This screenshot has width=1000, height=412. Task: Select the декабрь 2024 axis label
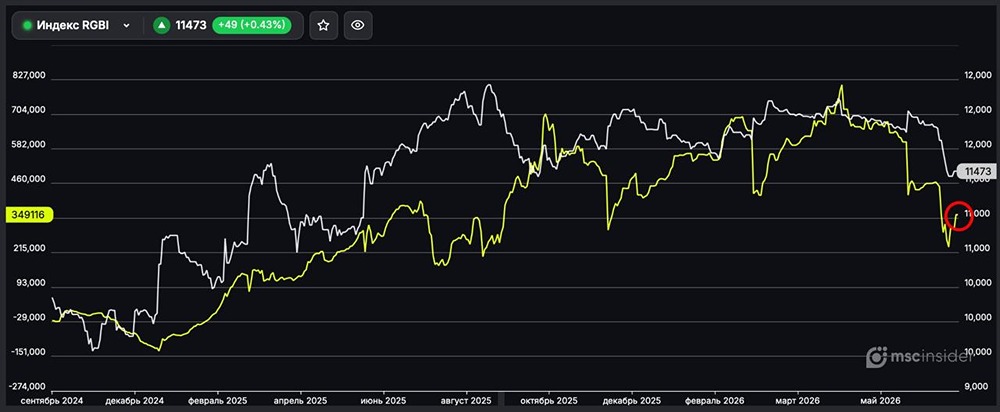click(135, 401)
